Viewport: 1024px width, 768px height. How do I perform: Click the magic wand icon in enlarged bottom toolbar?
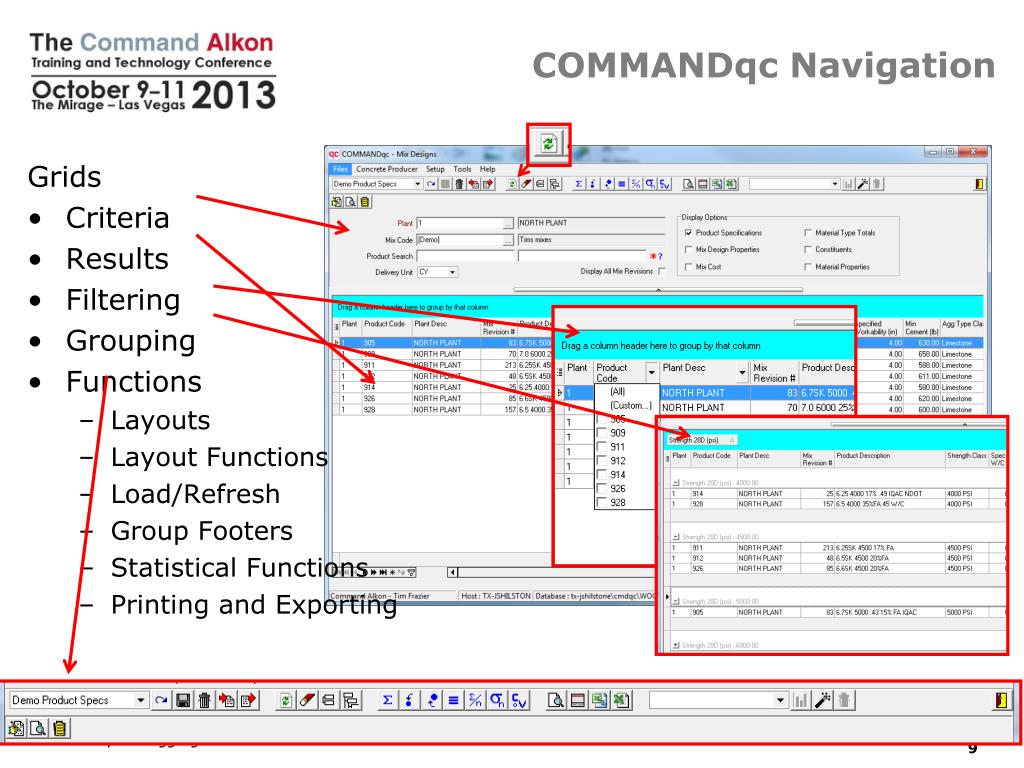(823, 700)
